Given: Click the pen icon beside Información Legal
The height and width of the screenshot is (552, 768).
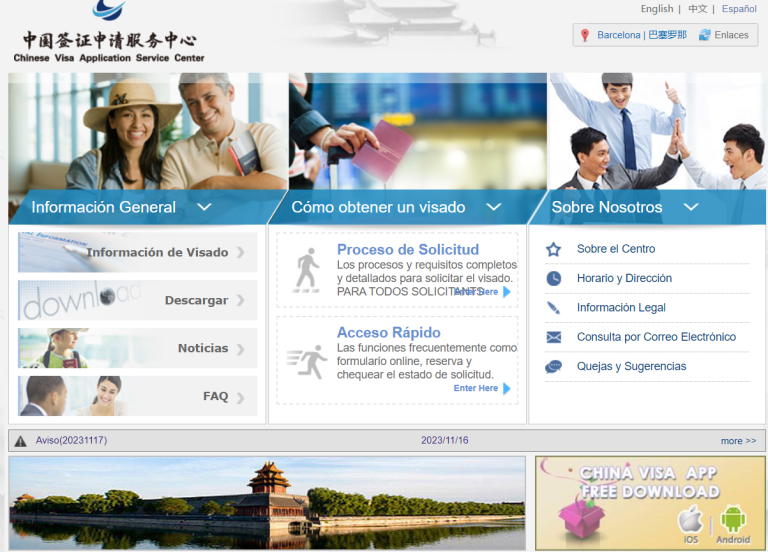Looking at the screenshot, I should 553,308.
